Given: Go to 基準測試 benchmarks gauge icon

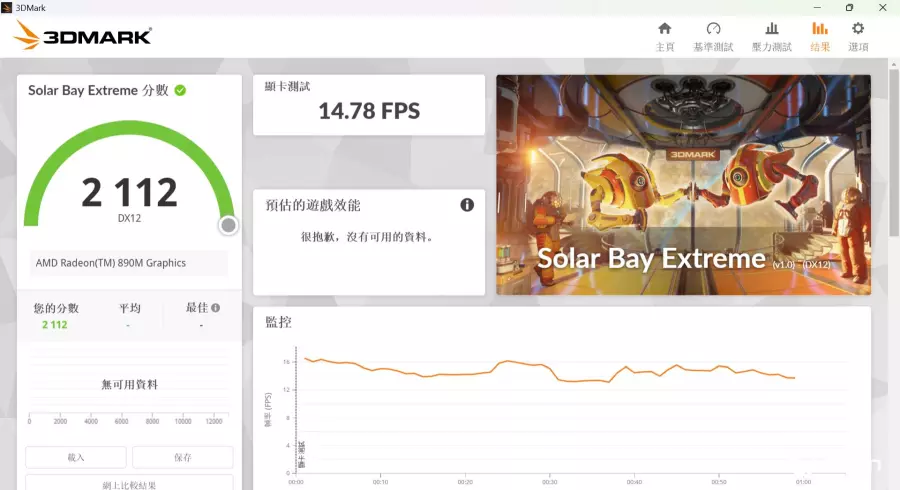Looking at the screenshot, I should click(x=713, y=29).
